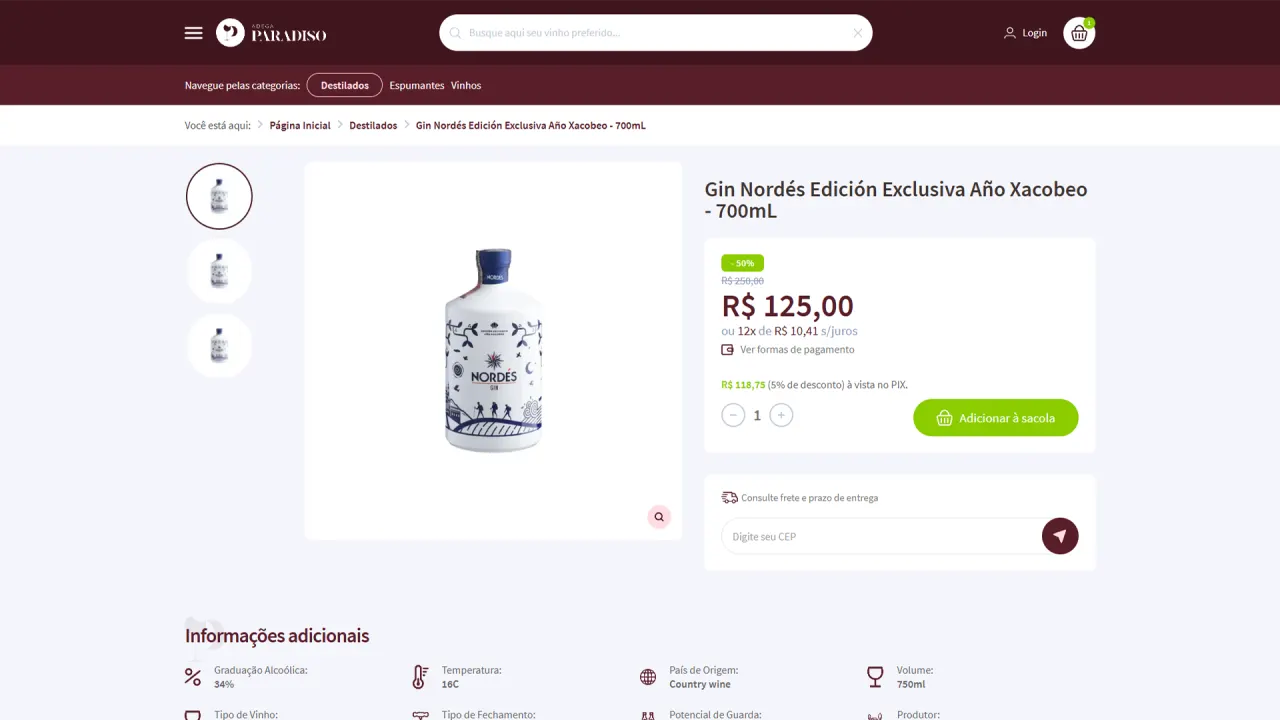Open the shopping basket icon

click(x=1079, y=33)
